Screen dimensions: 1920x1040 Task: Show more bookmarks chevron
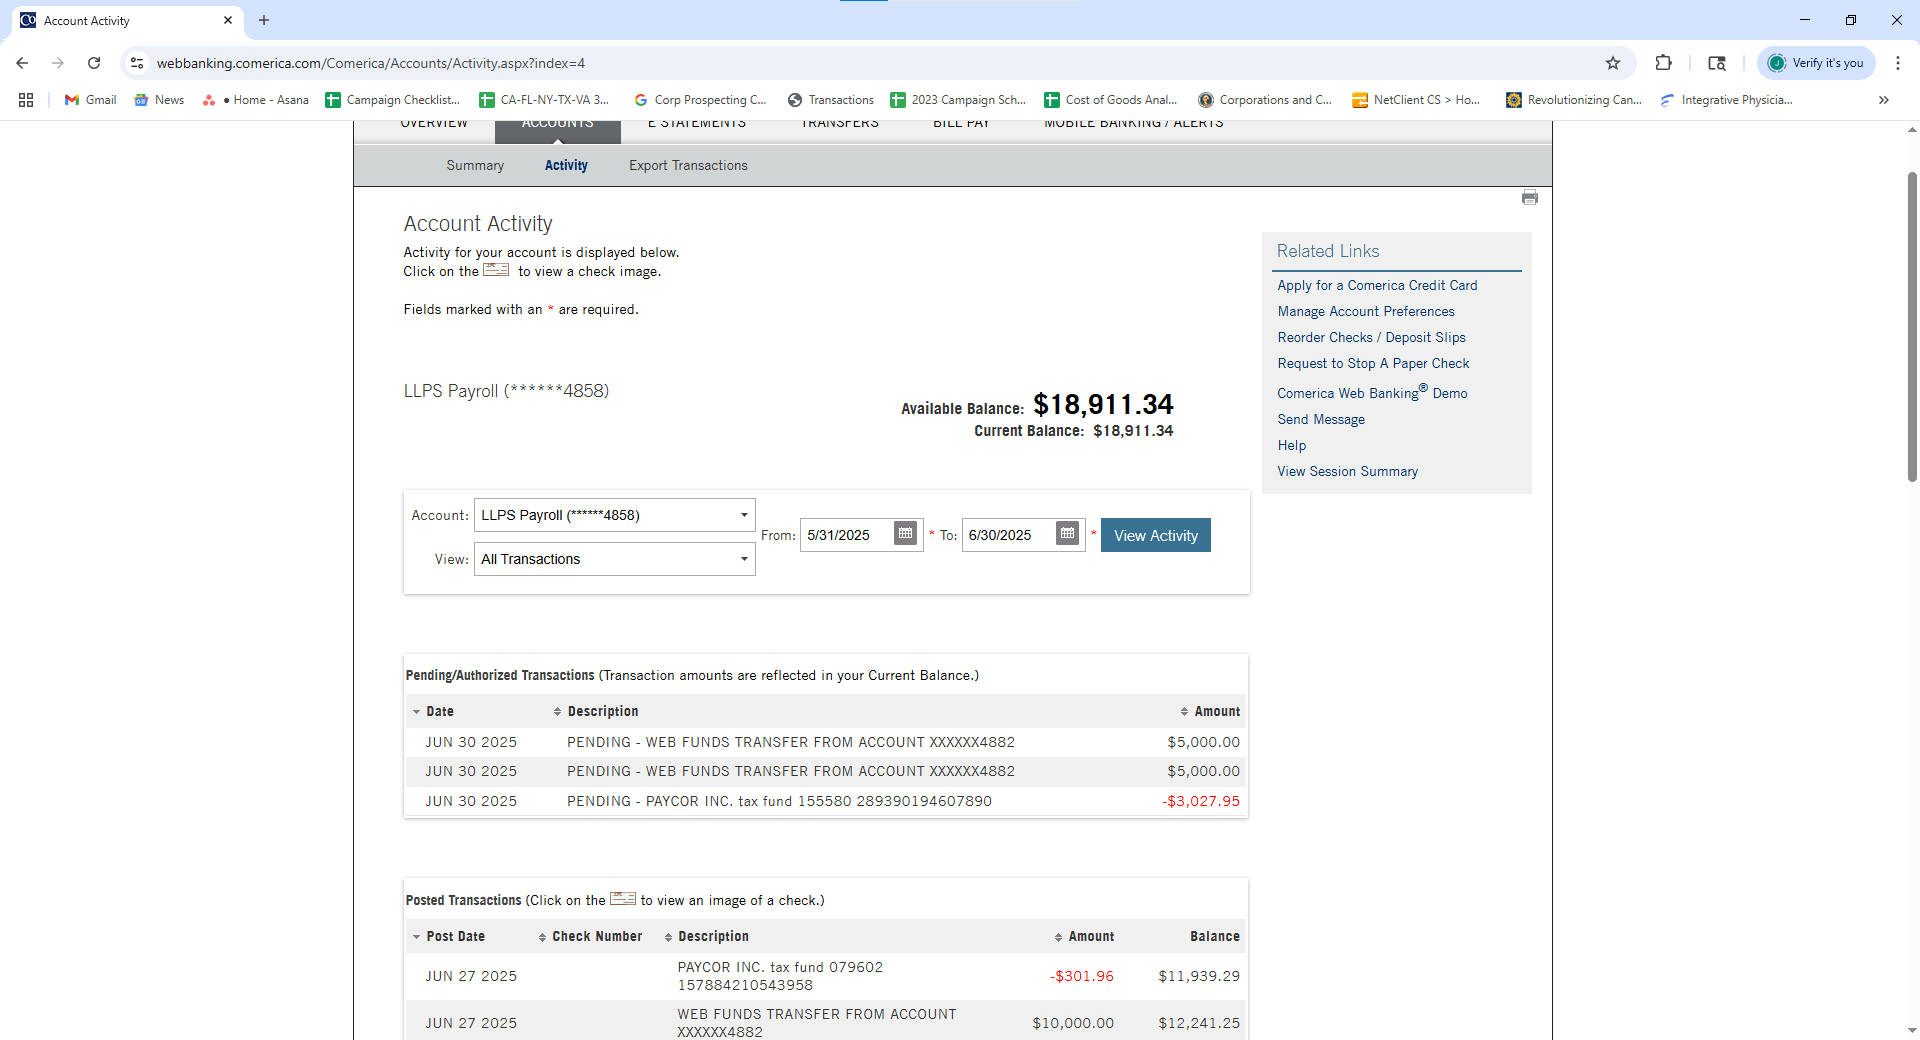1883,100
